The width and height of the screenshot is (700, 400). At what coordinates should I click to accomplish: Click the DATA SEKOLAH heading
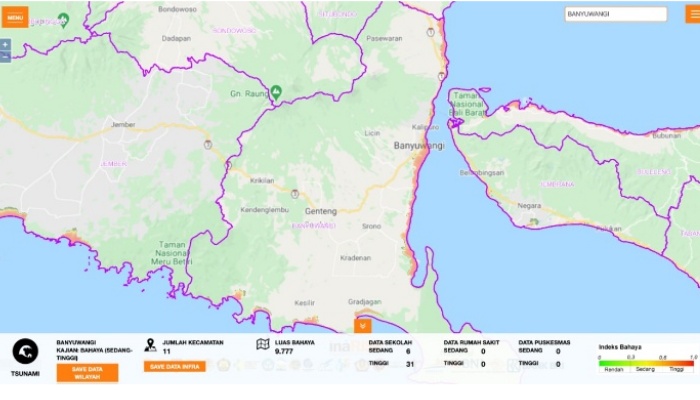tap(390, 342)
